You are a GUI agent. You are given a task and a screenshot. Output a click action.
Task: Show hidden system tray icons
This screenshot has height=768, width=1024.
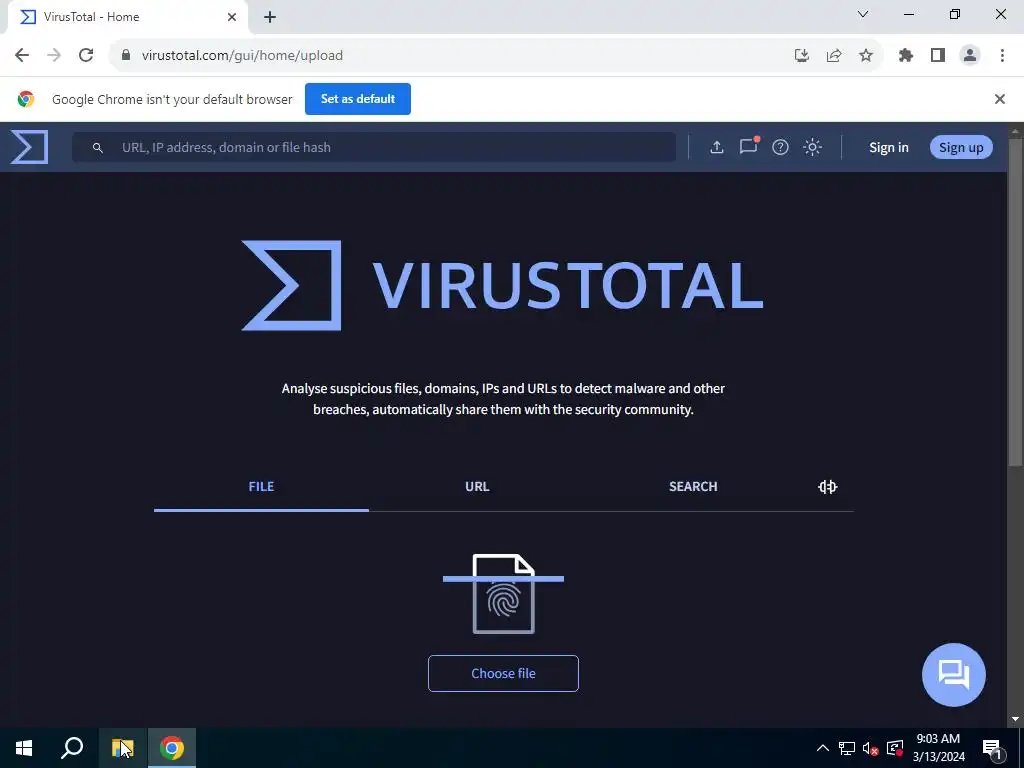pyautogui.click(x=823, y=748)
